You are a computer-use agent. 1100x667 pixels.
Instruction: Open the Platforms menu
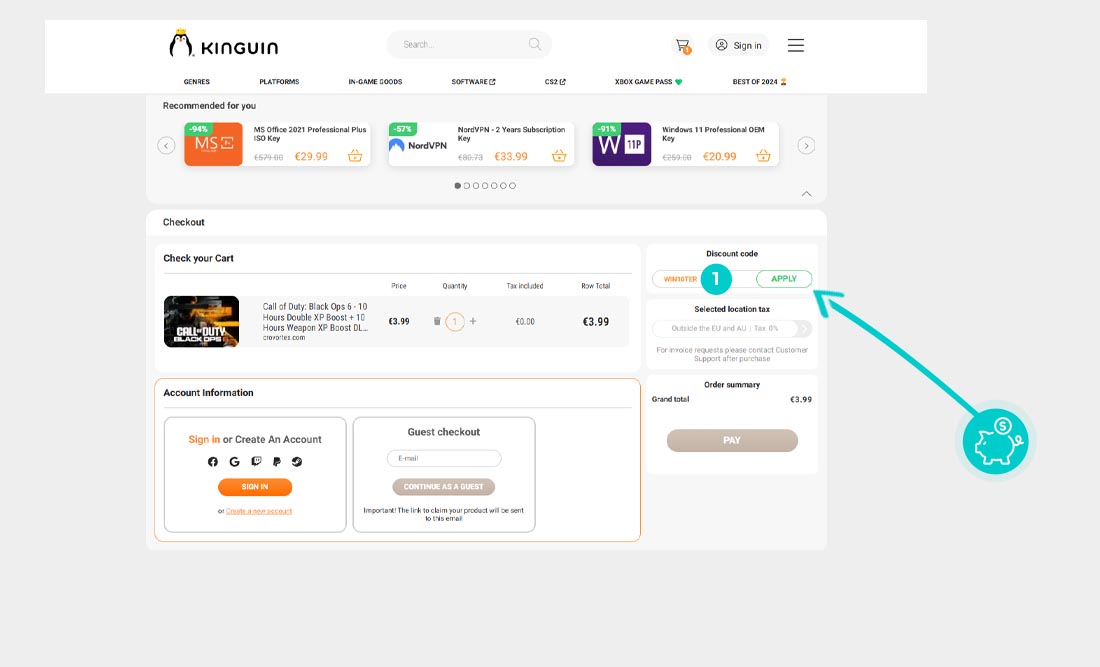tap(279, 82)
